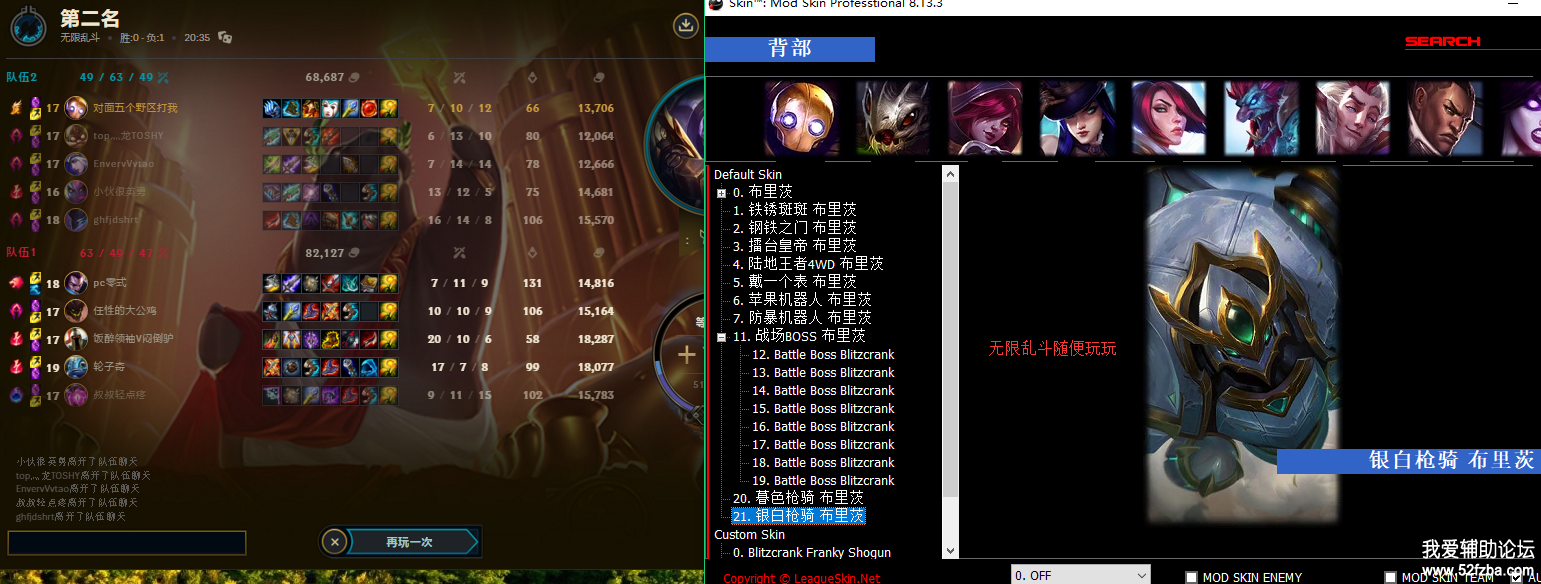Viewport: 1541px width, 584px height.
Task: Click the 背部 blue label button
Action: pyautogui.click(x=790, y=49)
